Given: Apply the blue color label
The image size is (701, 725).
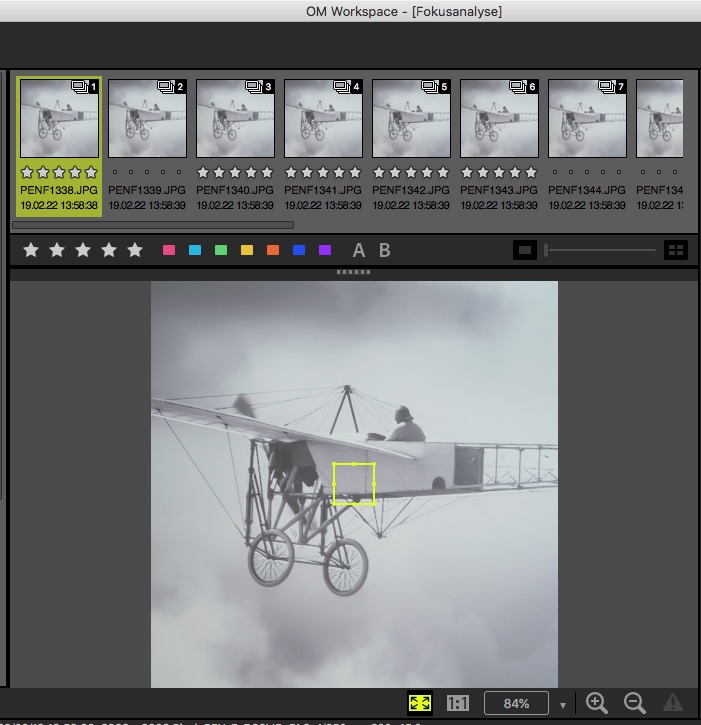Looking at the screenshot, I should coord(299,250).
